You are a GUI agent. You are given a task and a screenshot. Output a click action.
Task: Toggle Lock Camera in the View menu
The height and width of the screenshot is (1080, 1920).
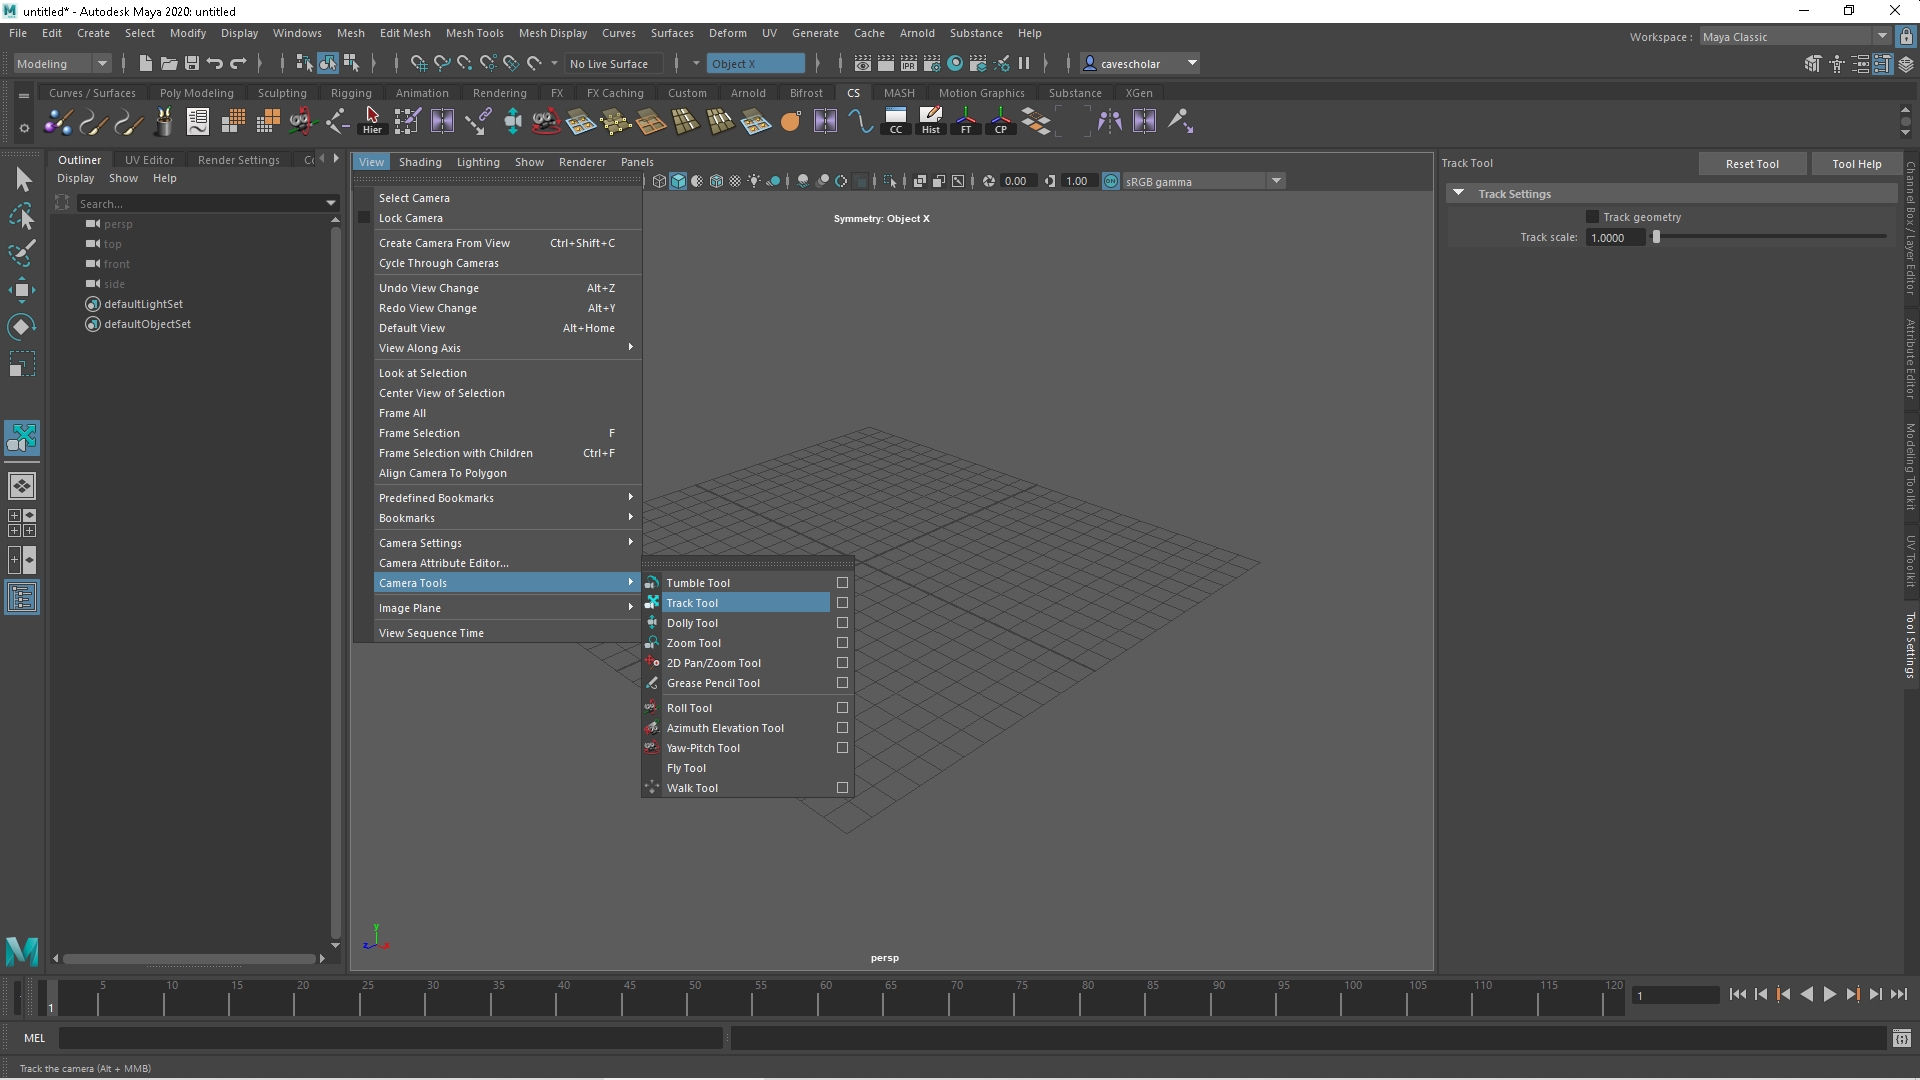412,218
